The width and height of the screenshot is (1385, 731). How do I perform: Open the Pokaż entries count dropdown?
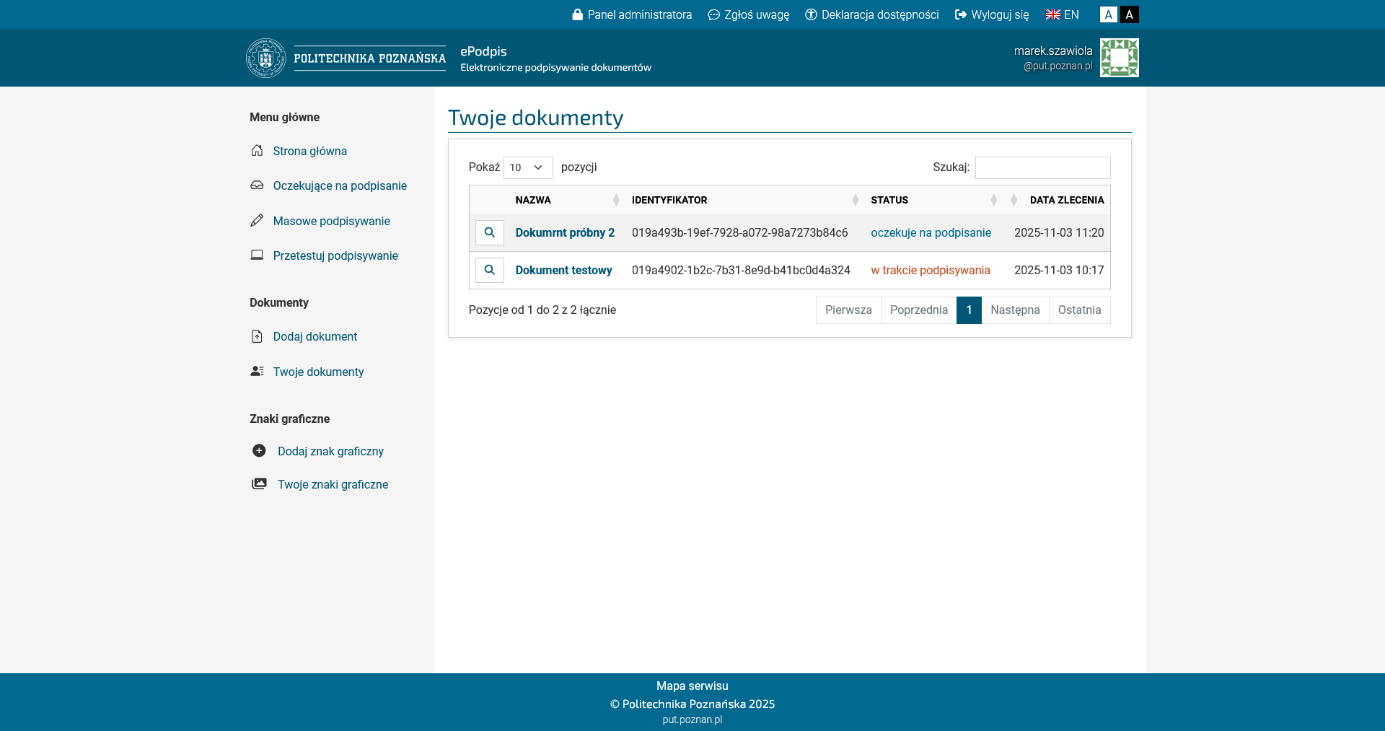pyautogui.click(x=527, y=168)
